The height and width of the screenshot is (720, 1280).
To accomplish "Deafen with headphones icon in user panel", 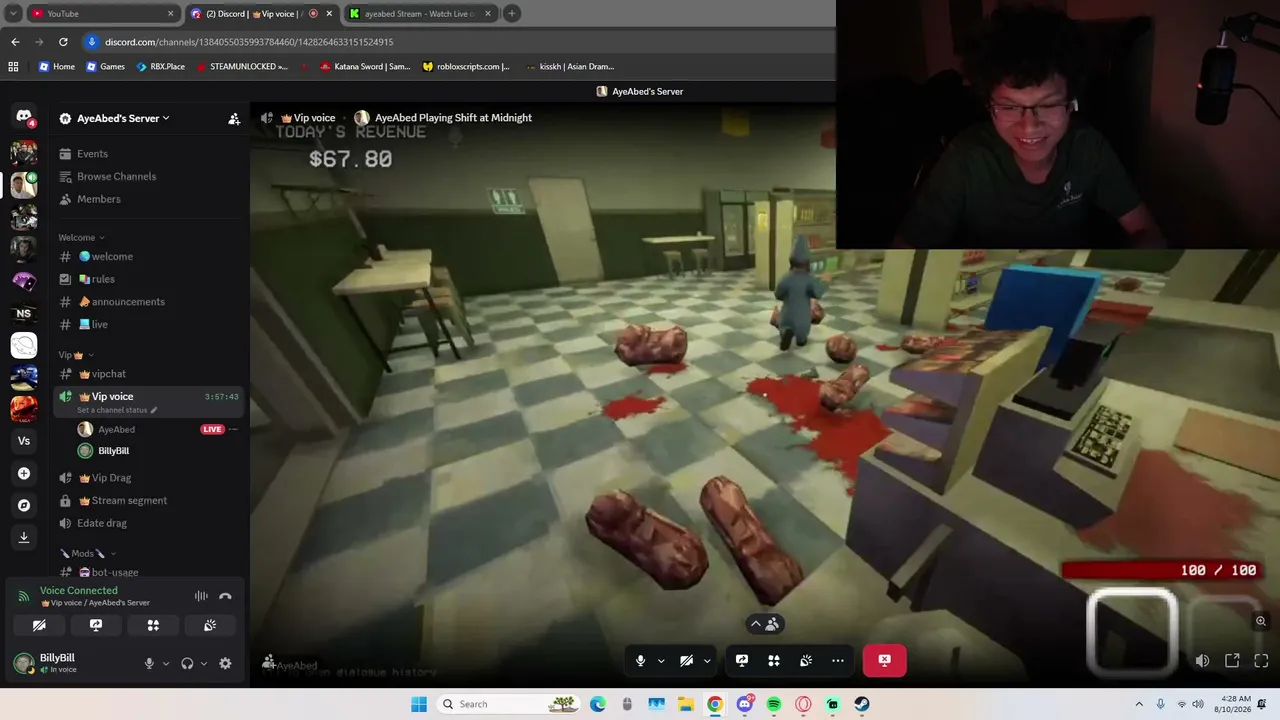I will point(187,663).
